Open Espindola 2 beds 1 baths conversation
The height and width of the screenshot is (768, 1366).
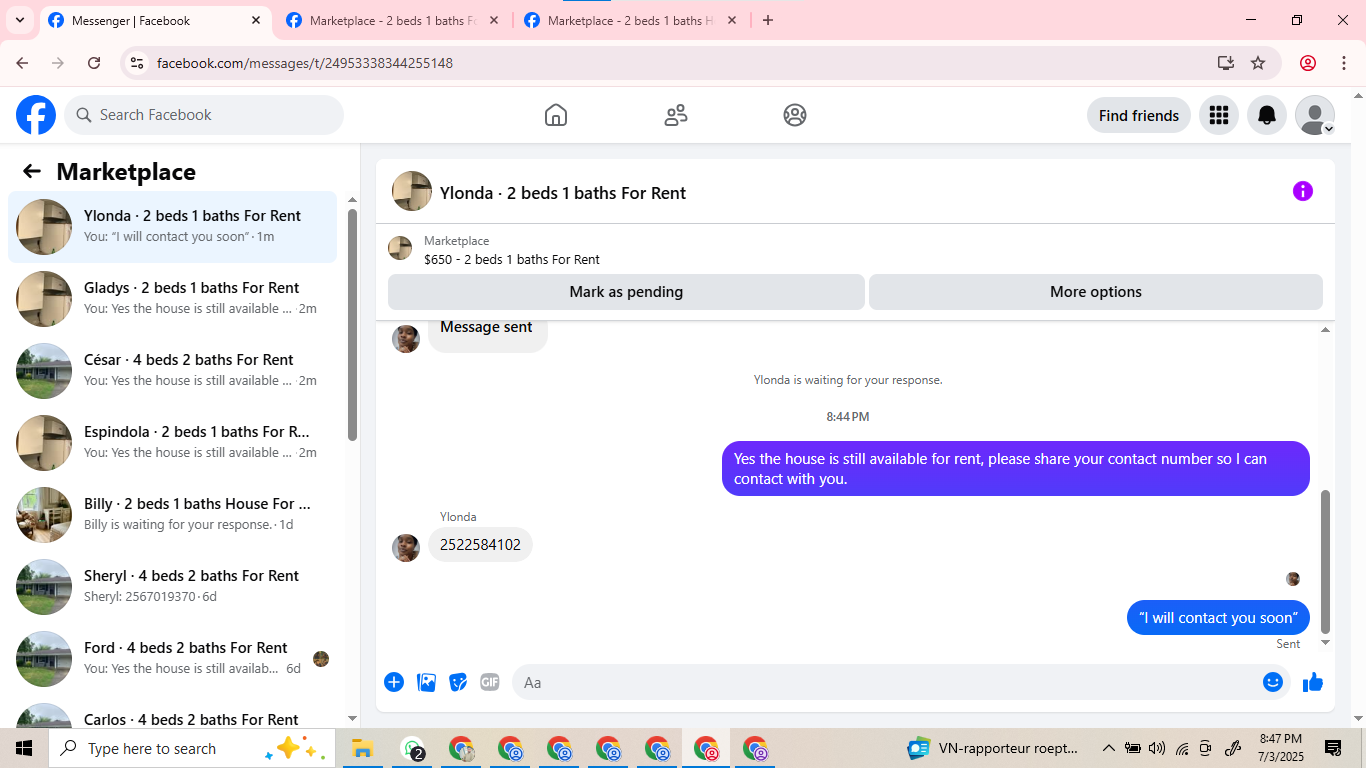[x=173, y=443]
